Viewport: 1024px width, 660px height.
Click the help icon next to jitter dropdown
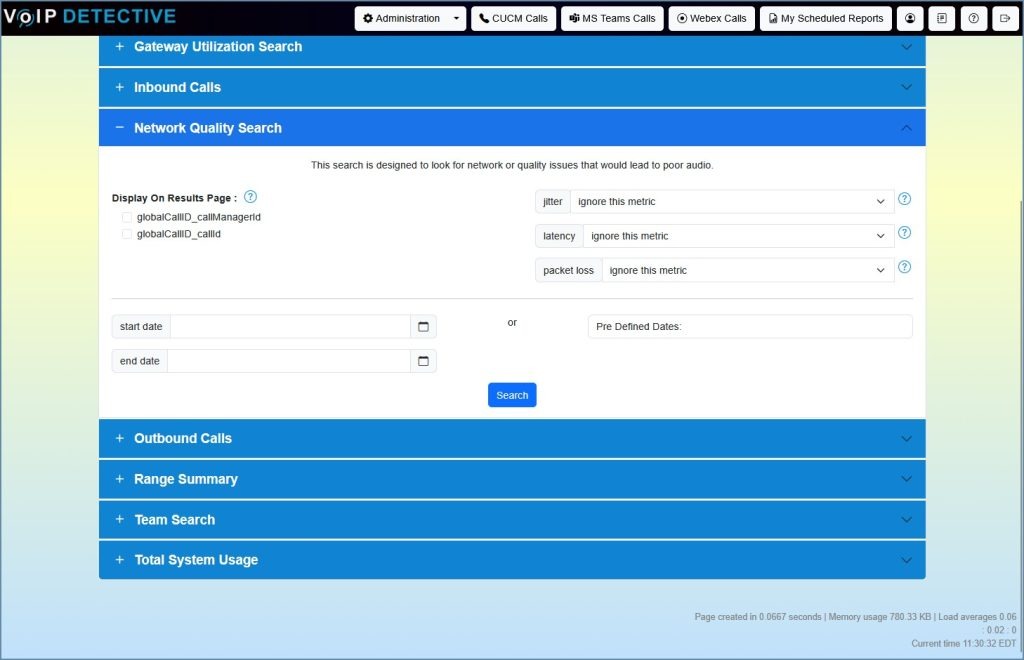(x=904, y=199)
